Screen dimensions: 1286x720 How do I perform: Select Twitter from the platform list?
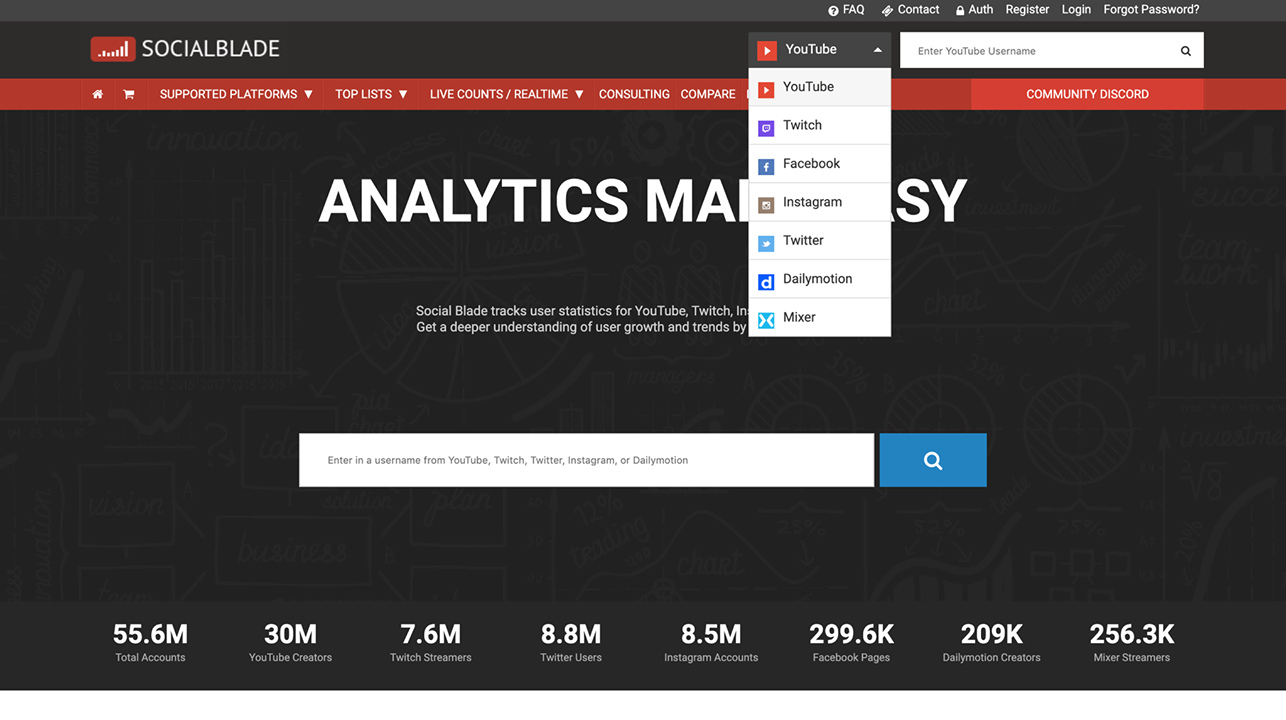[819, 240]
